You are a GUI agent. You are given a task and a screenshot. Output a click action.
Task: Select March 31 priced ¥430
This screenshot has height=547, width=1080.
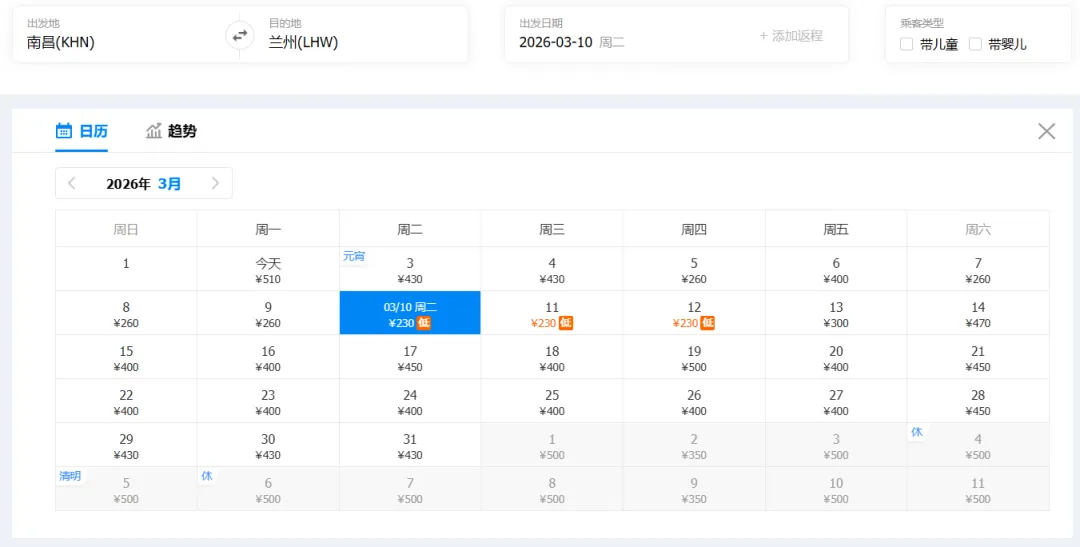(410, 445)
